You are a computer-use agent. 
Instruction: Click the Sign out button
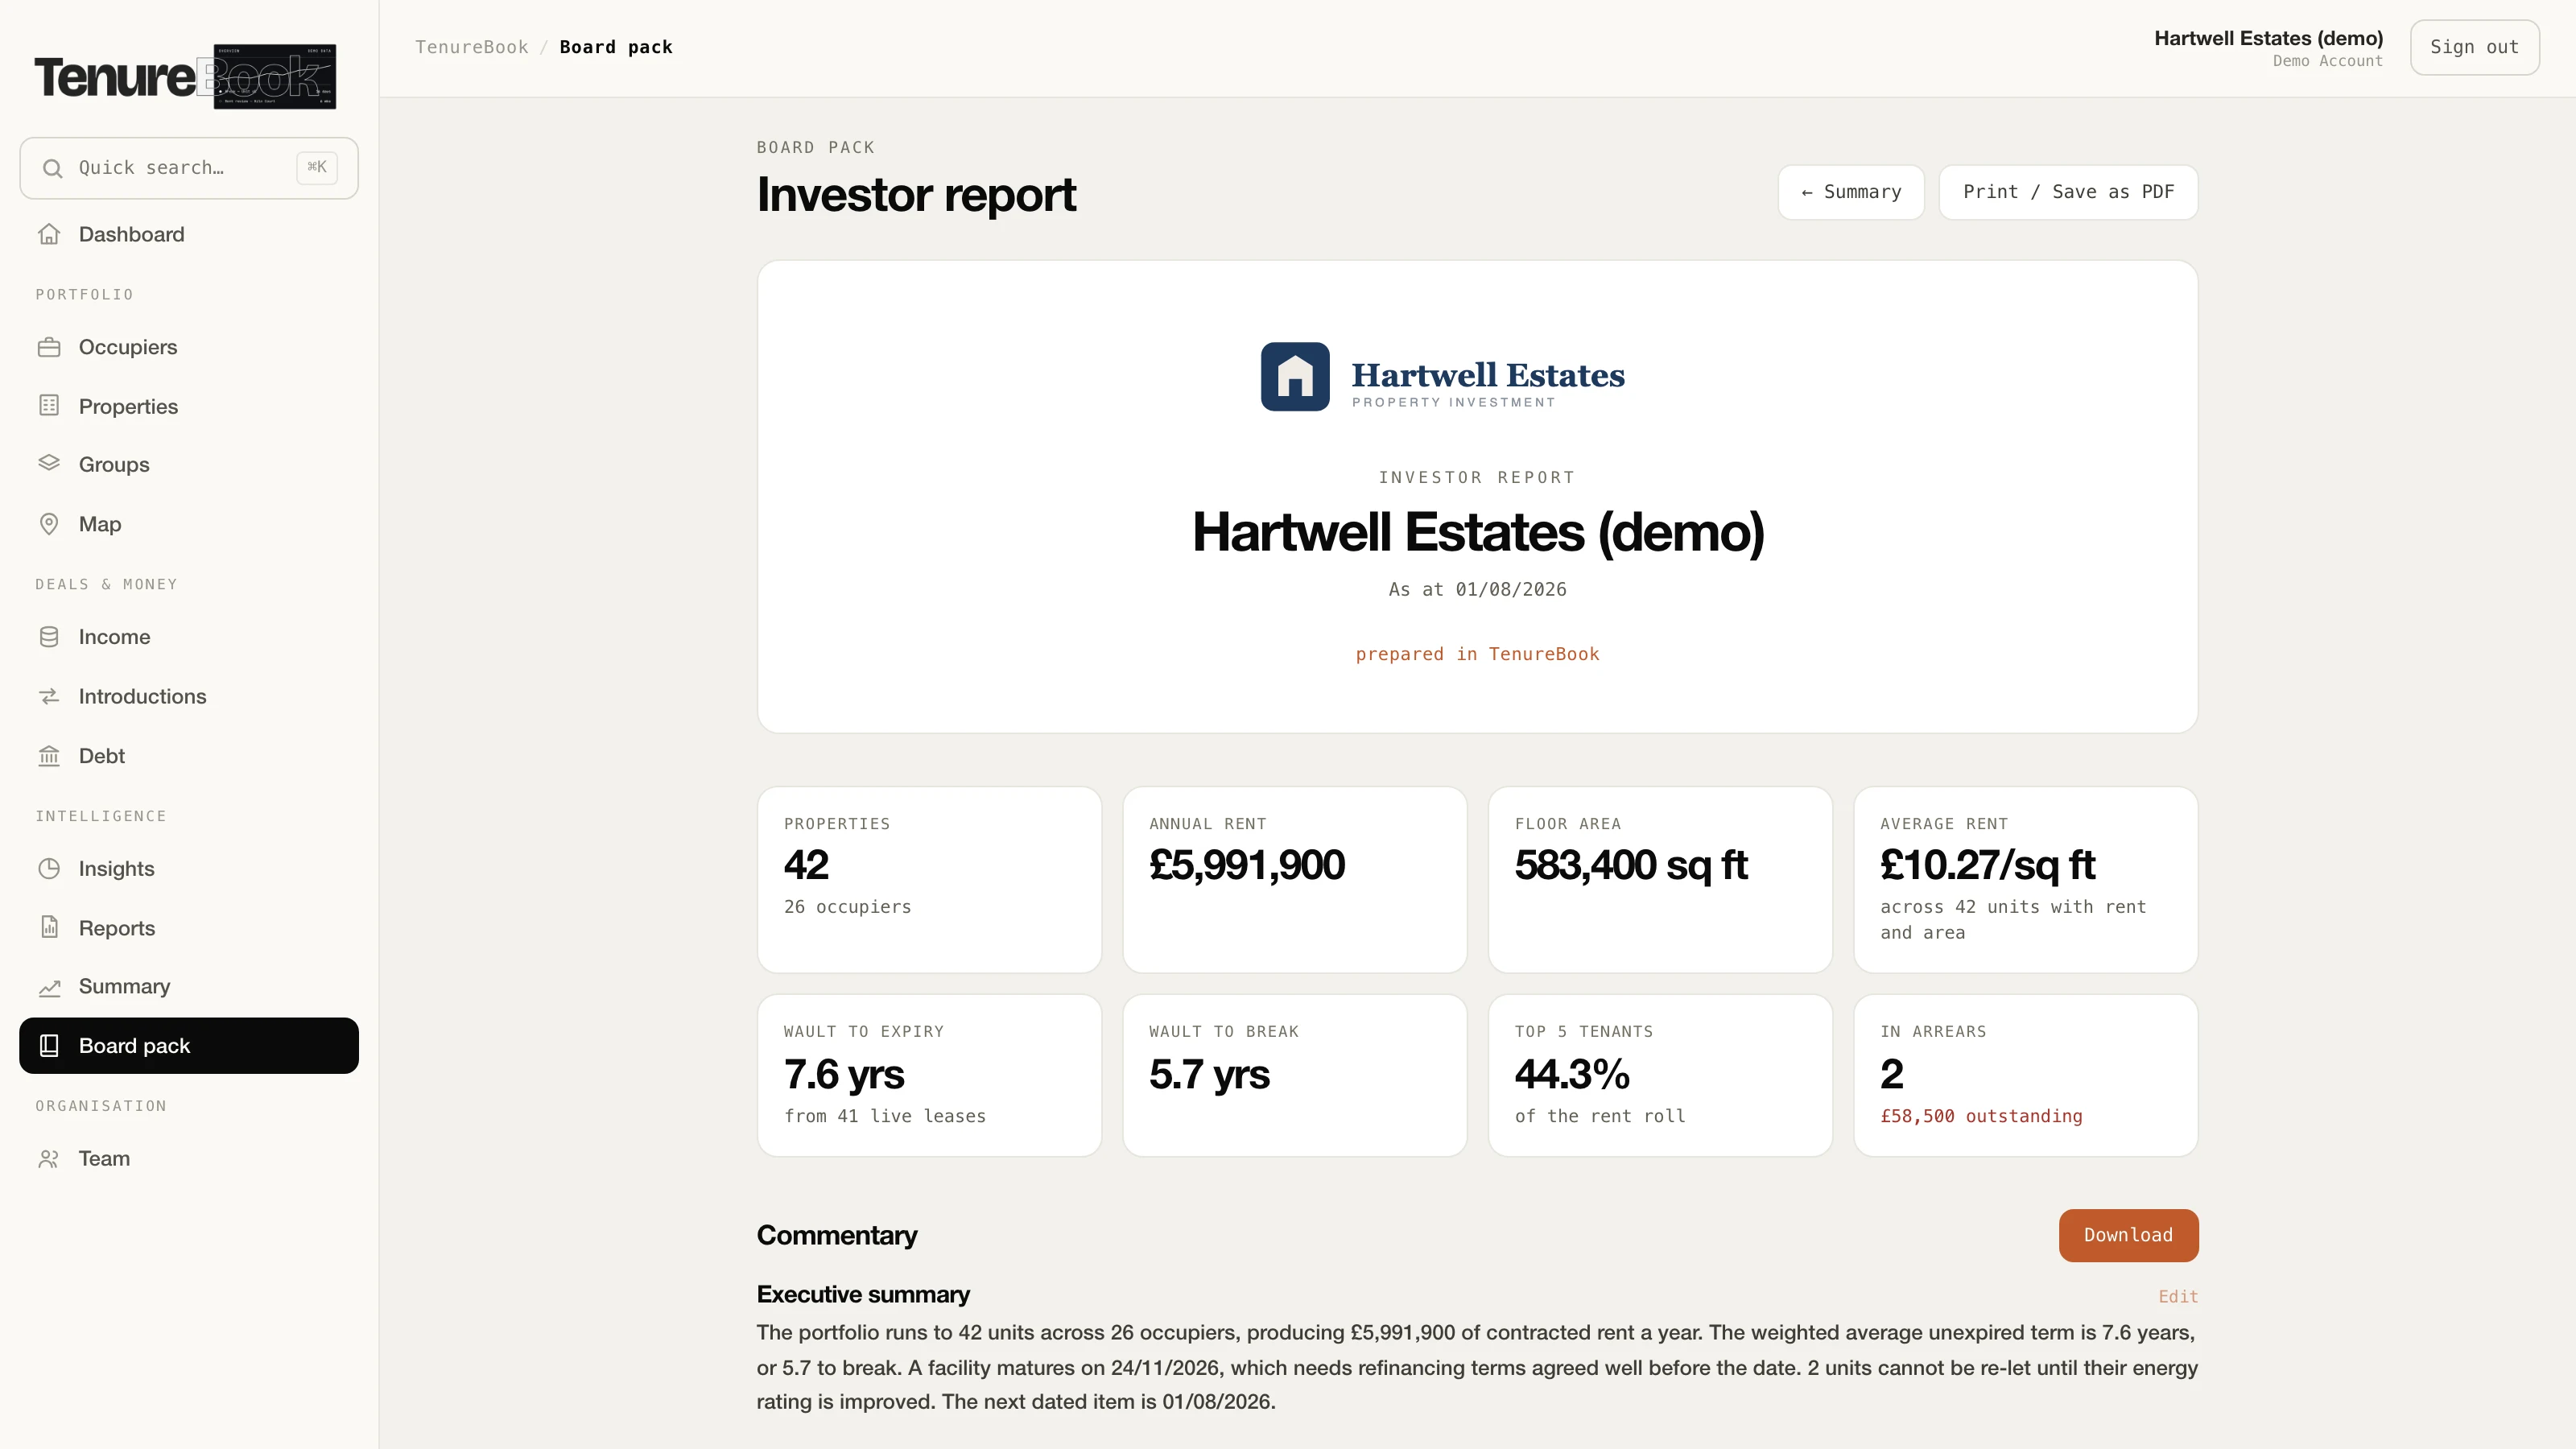tap(2474, 47)
